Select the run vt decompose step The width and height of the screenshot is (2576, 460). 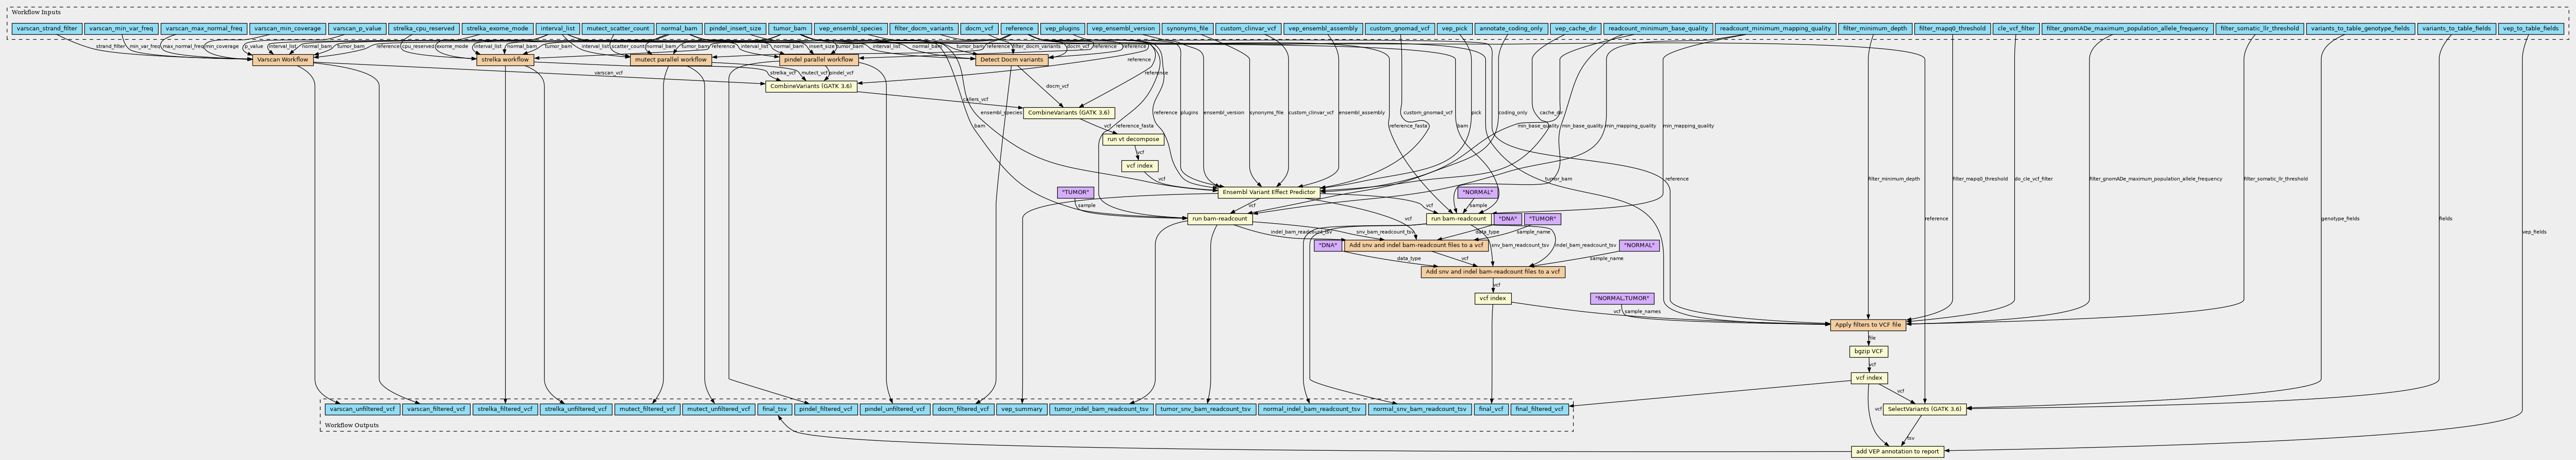pos(1133,139)
